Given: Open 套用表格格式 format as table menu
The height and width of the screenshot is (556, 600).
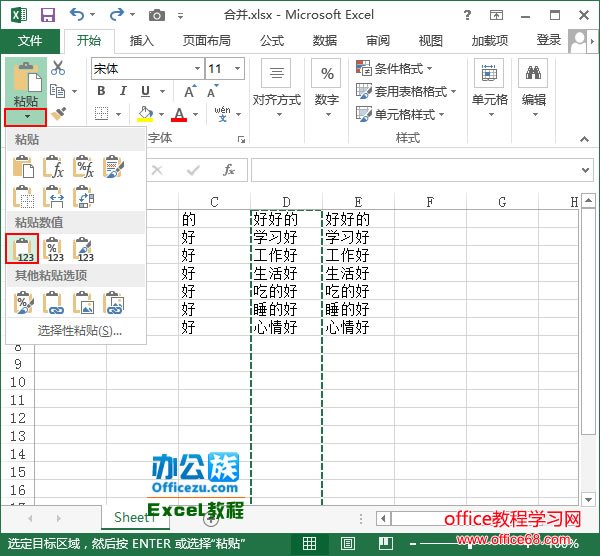Looking at the screenshot, I should (406, 91).
